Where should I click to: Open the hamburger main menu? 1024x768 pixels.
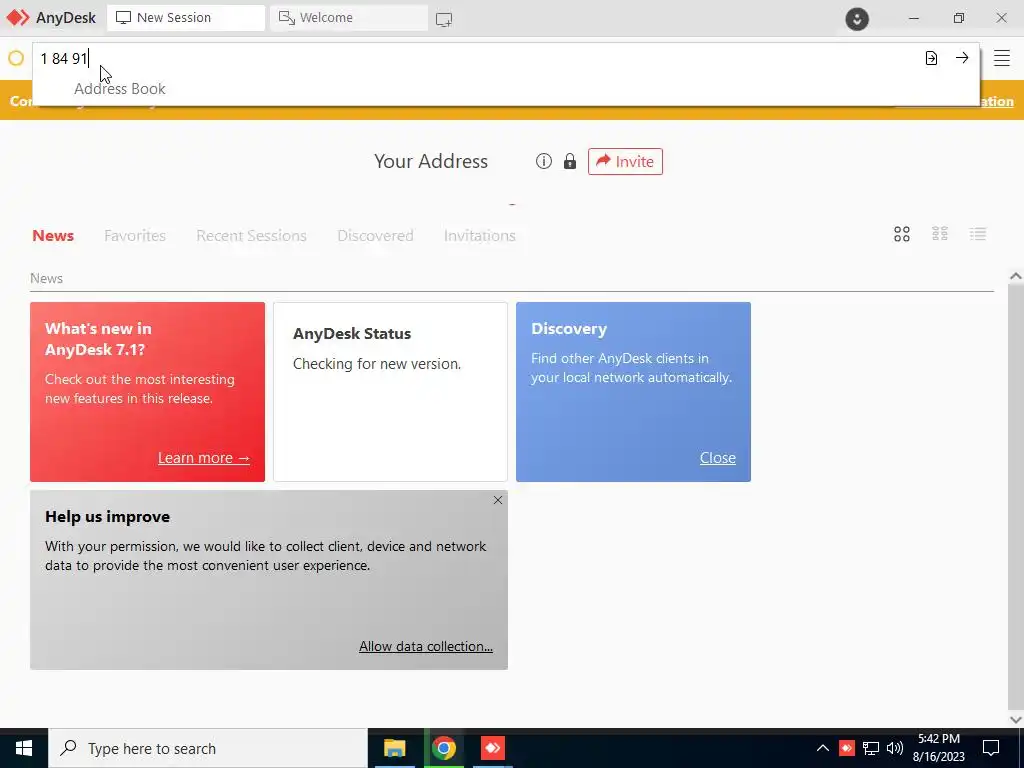click(x=1002, y=58)
